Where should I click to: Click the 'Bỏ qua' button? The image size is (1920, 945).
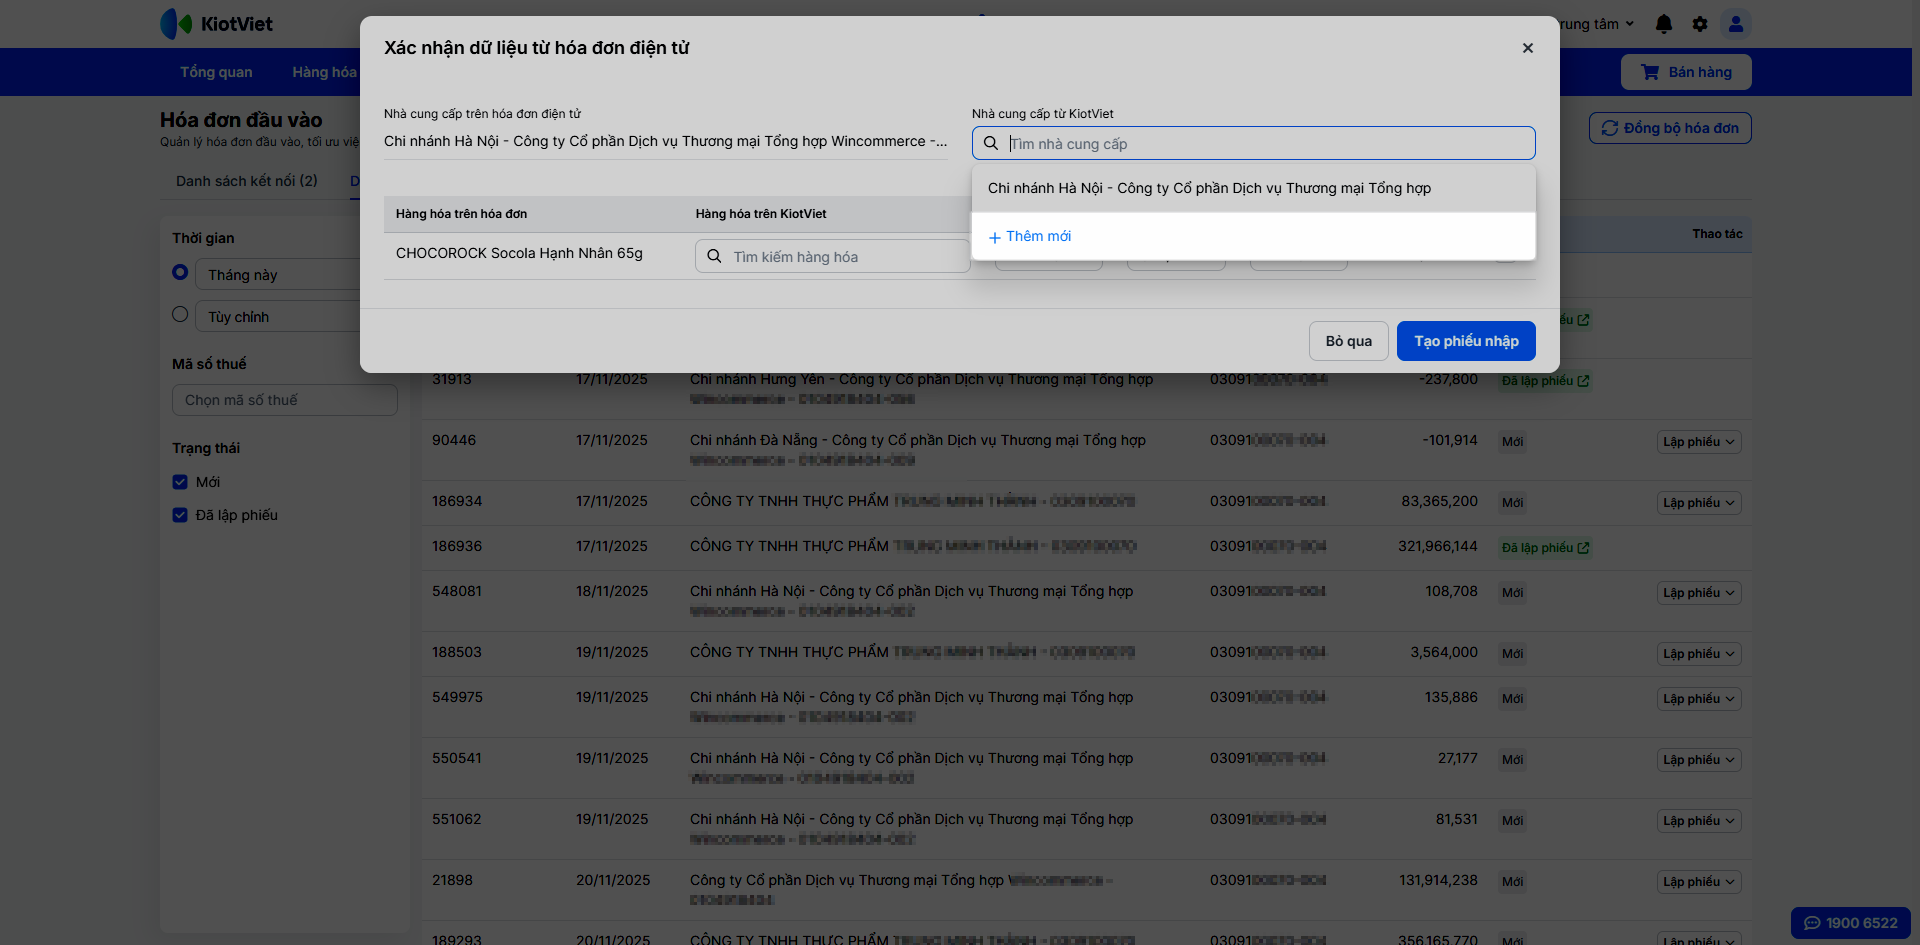pyautogui.click(x=1349, y=341)
